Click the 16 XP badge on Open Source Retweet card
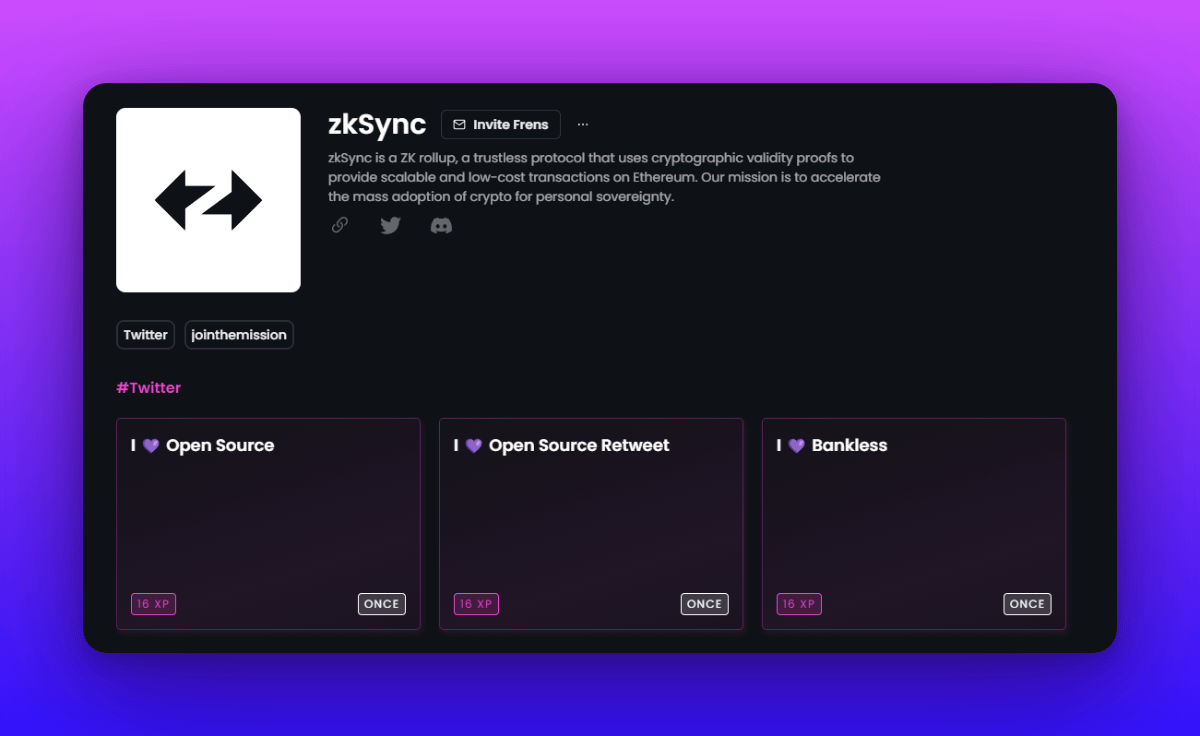Image resolution: width=1200 pixels, height=736 pixels. coord(476,604)
